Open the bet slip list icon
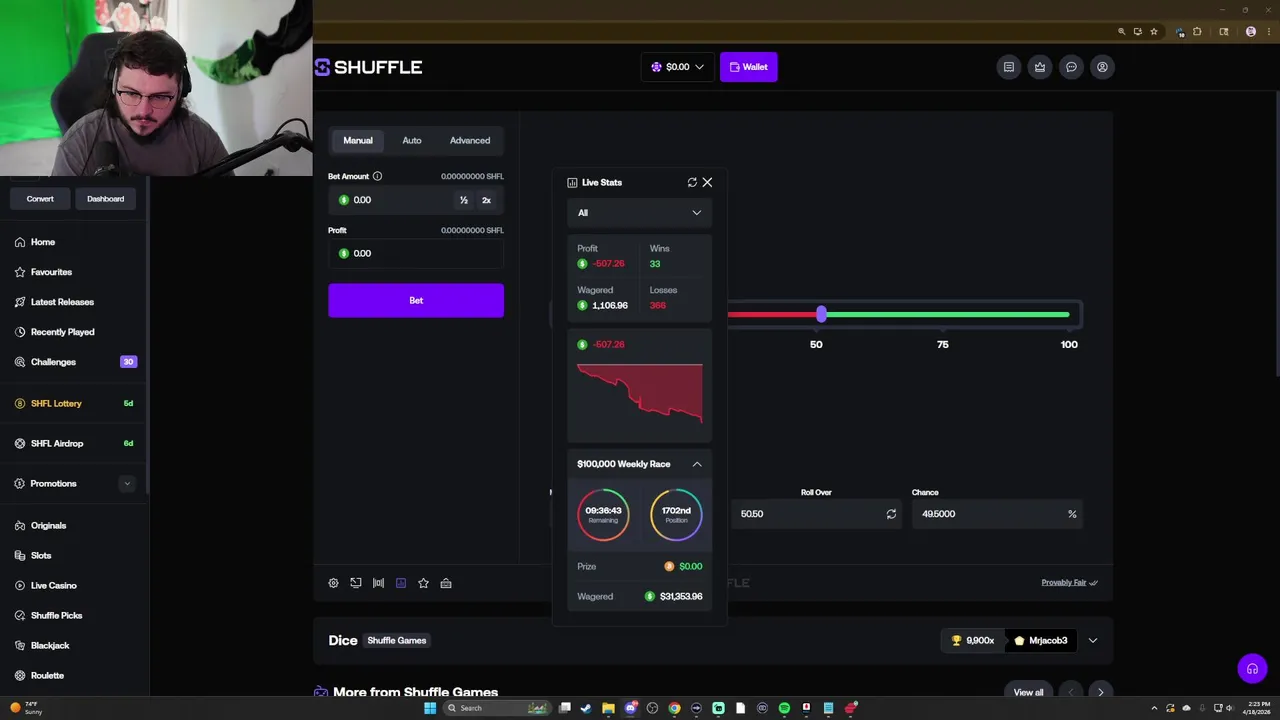The height and width of the screenshot is (720, 1280). coord(1009,67)
